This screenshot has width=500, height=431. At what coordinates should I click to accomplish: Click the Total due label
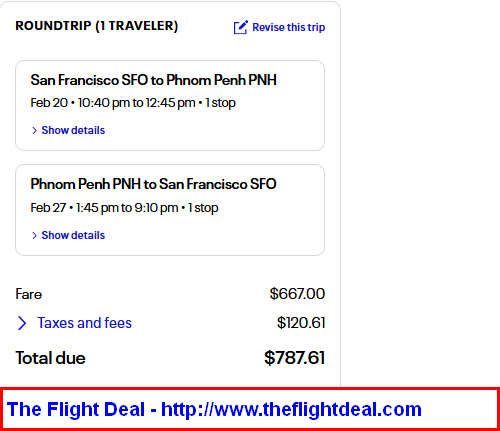50,358
